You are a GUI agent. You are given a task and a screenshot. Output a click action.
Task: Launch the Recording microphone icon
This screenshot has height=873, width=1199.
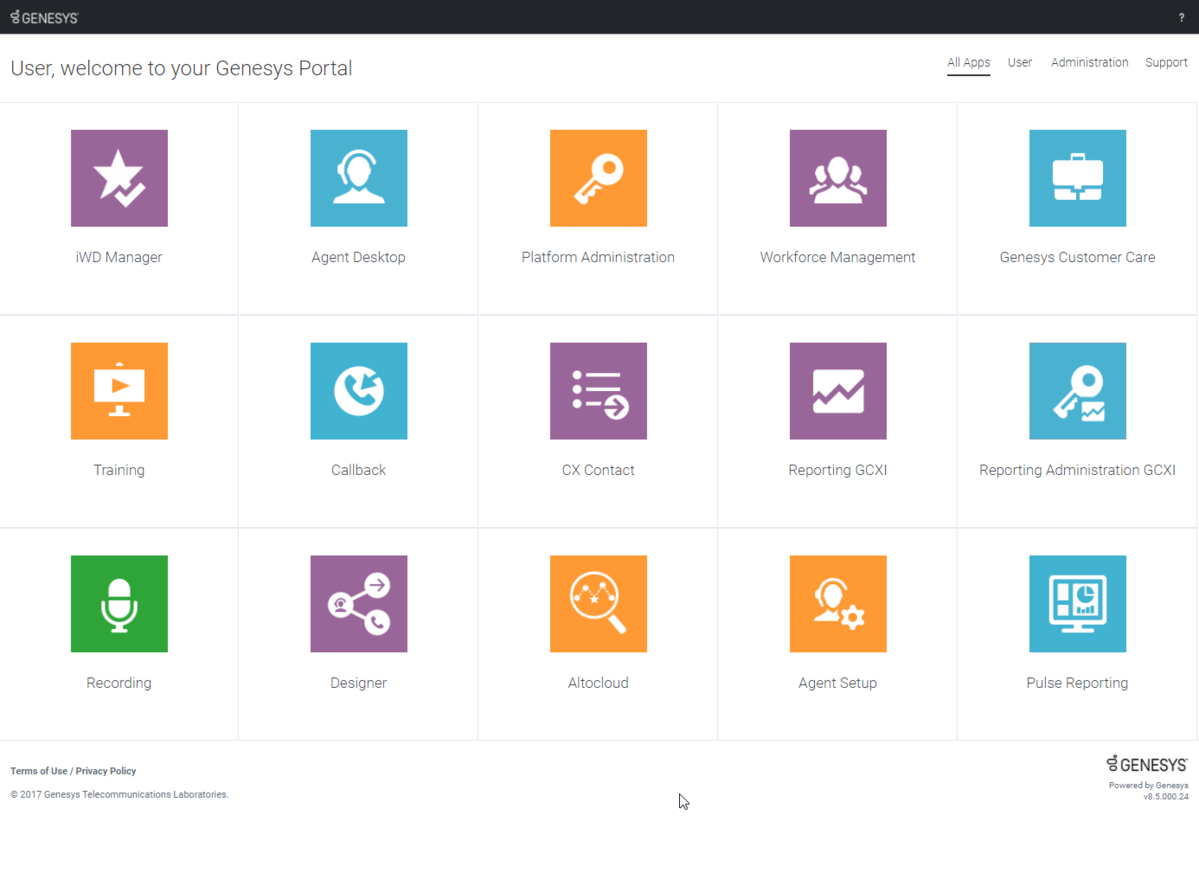coord(119,604)
